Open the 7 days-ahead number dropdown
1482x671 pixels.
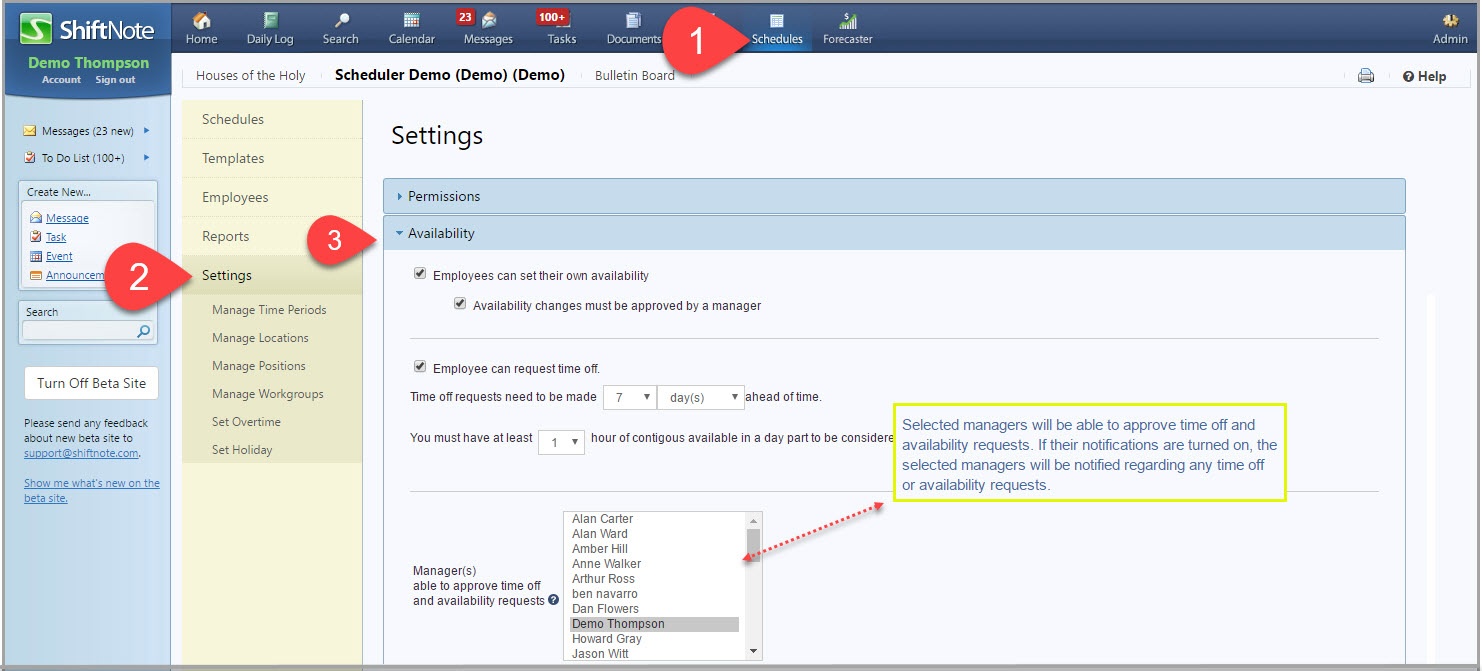630,397
